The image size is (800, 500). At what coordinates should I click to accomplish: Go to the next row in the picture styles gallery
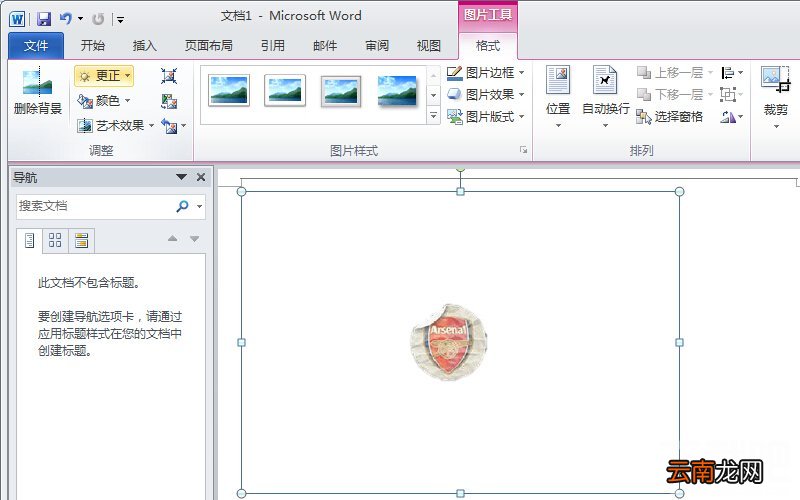[x=433, y=95]
